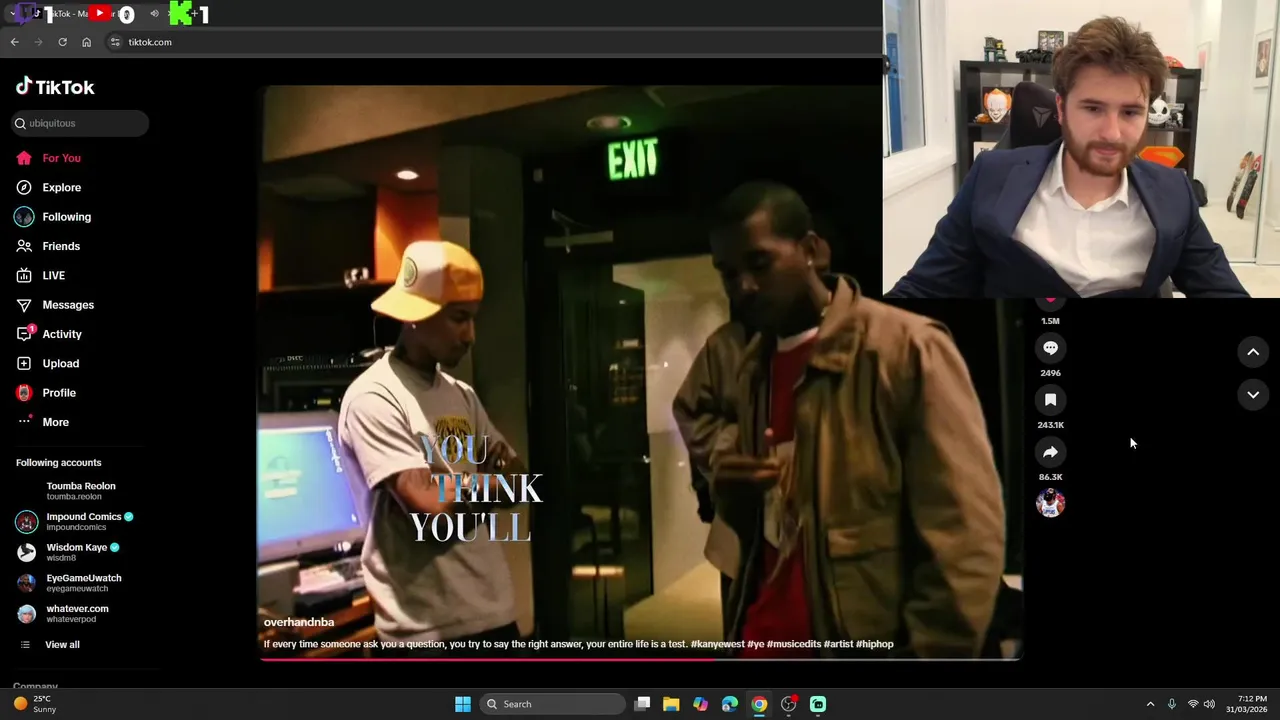Screen dimensions: 1280x720
Task: Bookmark the video to Favorites
Action: pos(1050,400)
